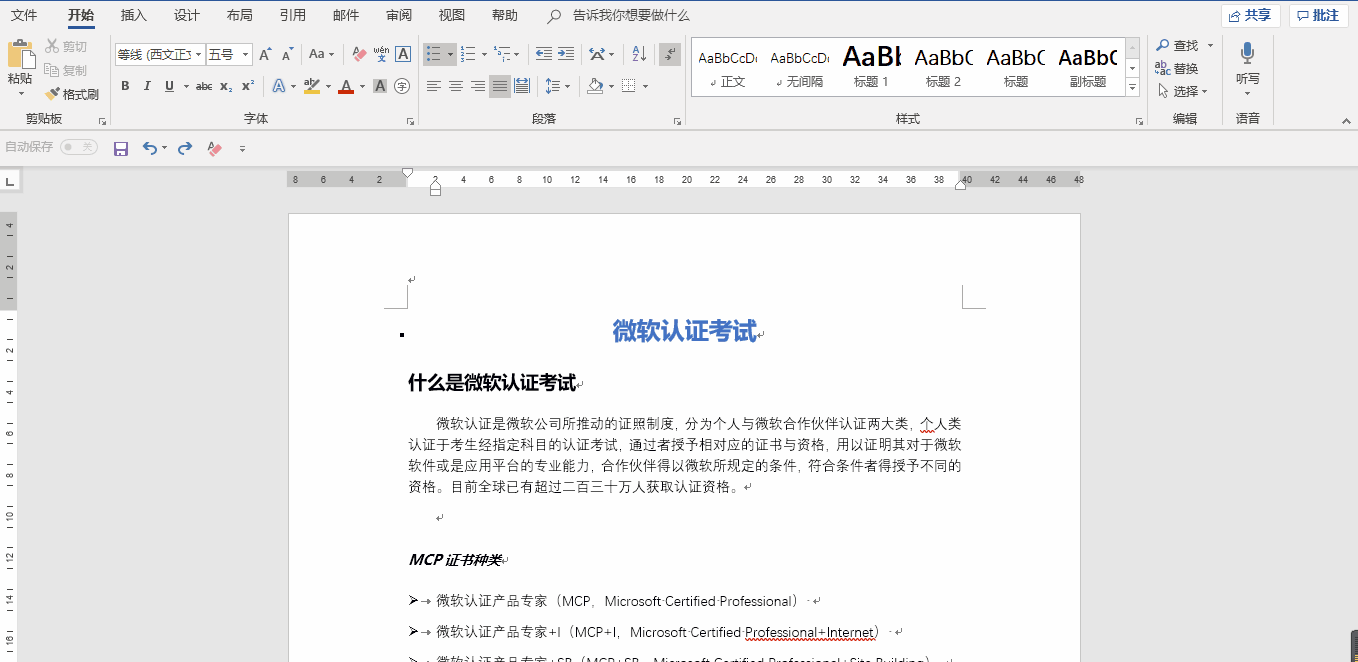The height and width of the screenshot is (662, 1358).
Task: Click the Undo arrow icon
Action: pyautogui.click(x=149, y=148)
